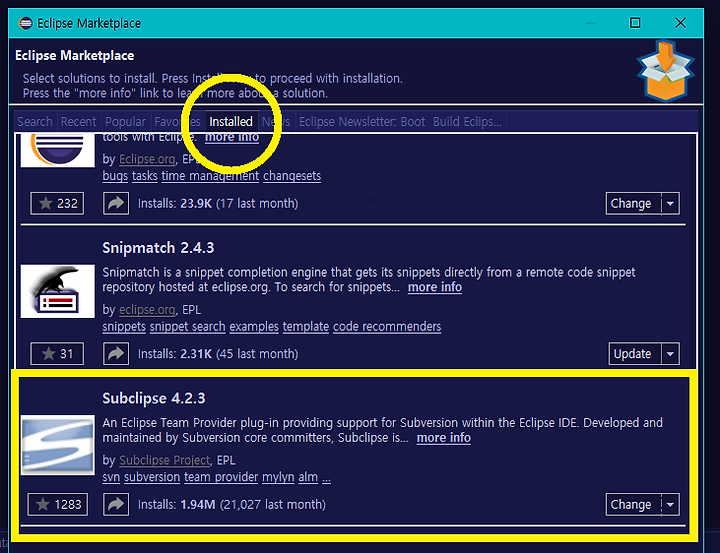This screenshot has width=720, height=553.
Task: Click the Update button for Snipmatch
Action: click(635, 354)
